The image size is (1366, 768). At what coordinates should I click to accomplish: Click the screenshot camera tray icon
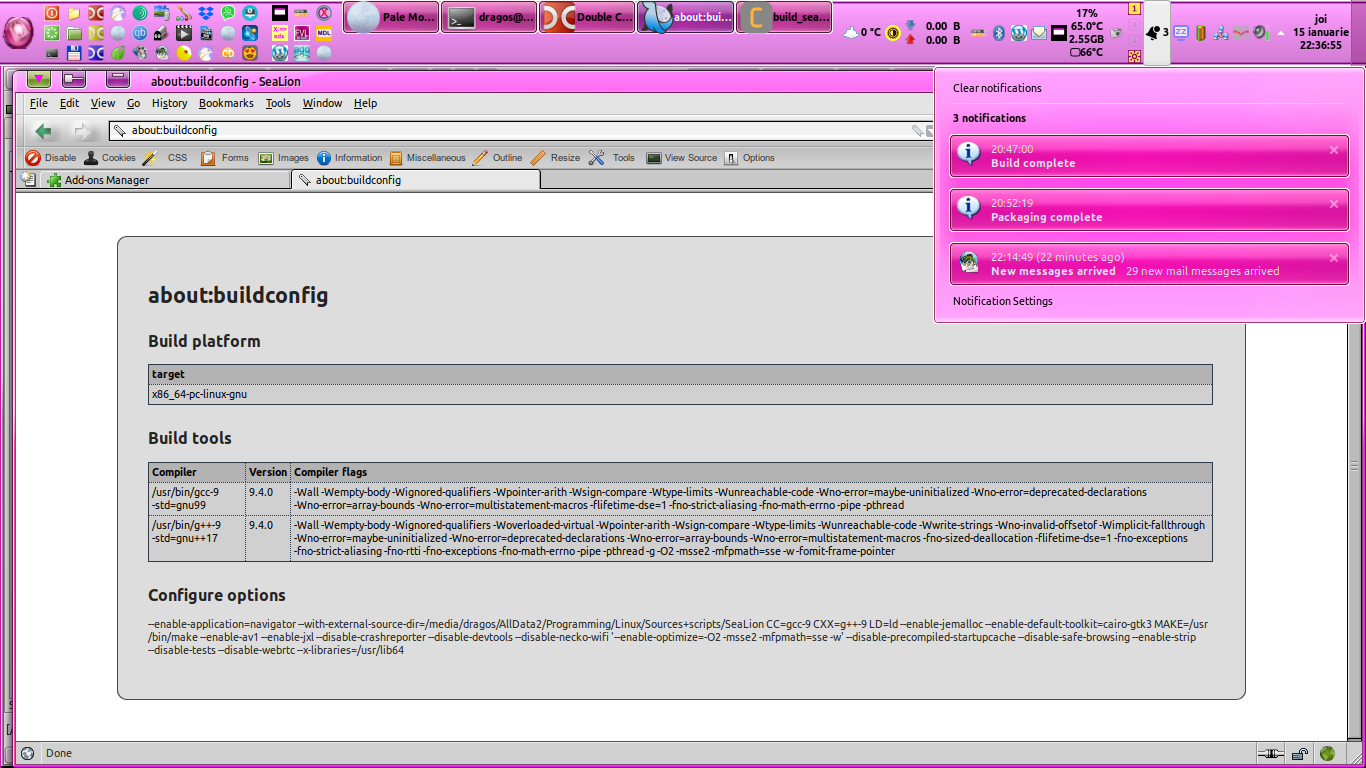tap(1116, 33)
